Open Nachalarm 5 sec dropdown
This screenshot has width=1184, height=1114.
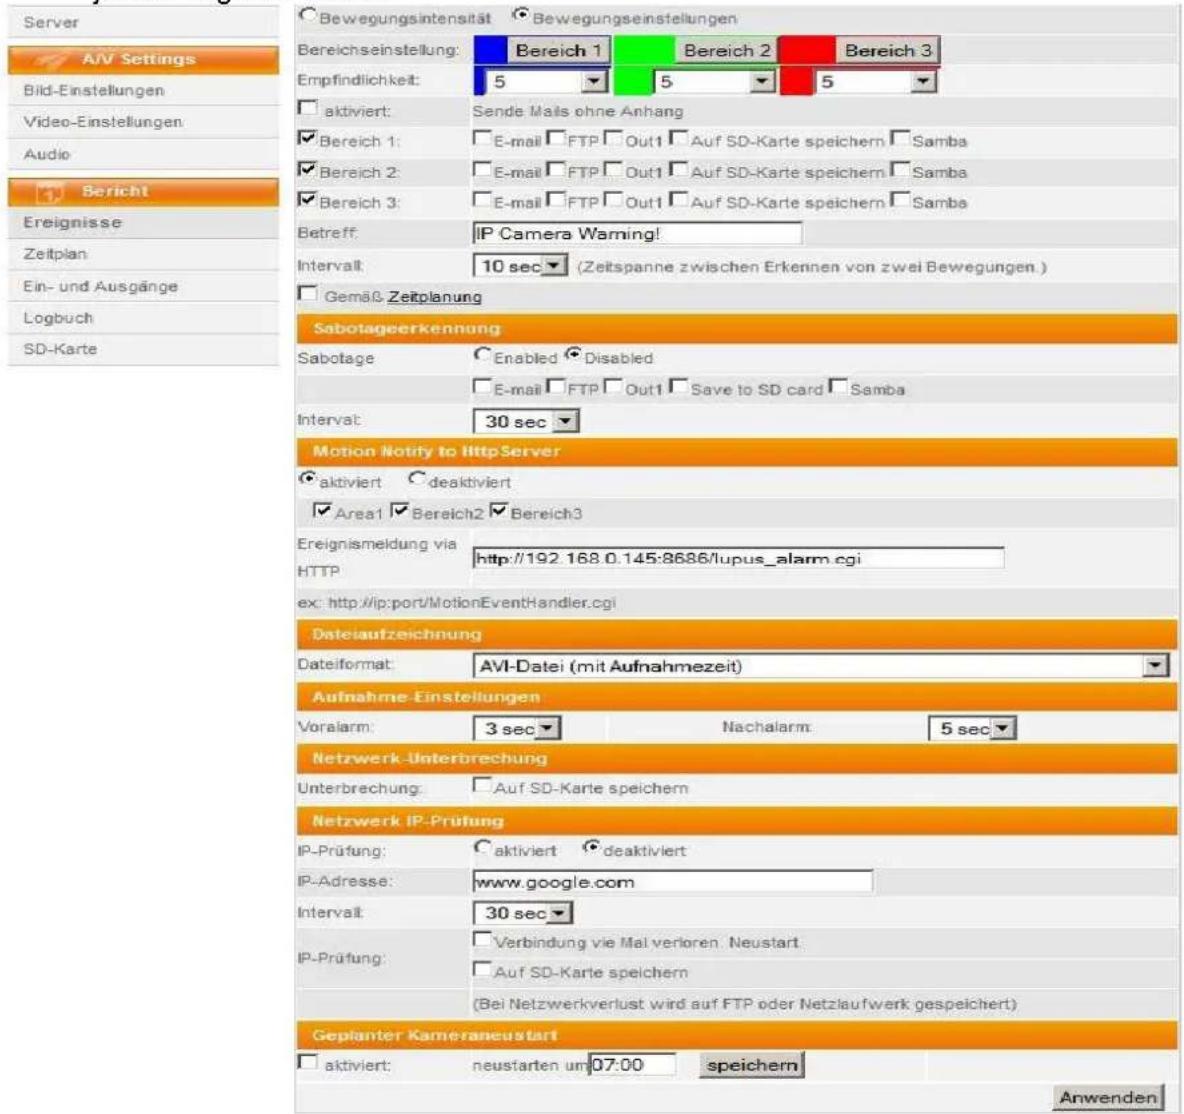pos(973,729)
